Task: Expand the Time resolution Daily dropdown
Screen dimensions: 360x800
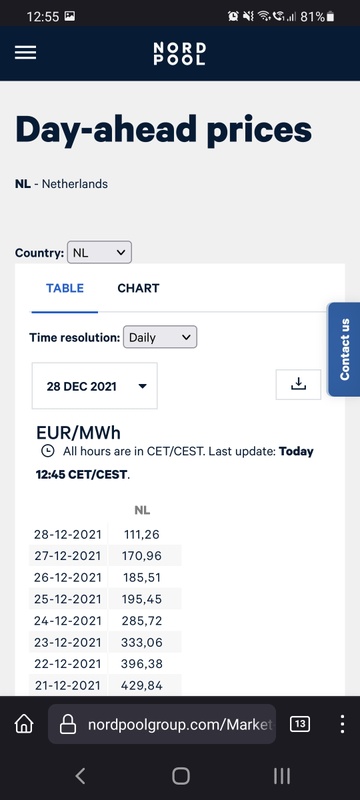Action: (160, 337)
